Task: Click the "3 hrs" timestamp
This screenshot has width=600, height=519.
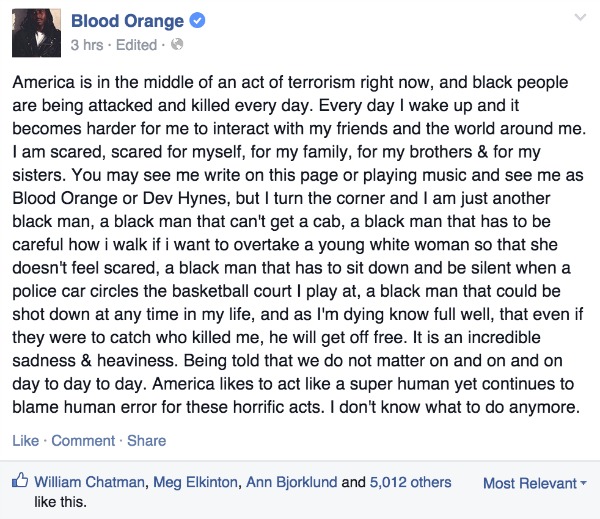Action: (87, 45)
